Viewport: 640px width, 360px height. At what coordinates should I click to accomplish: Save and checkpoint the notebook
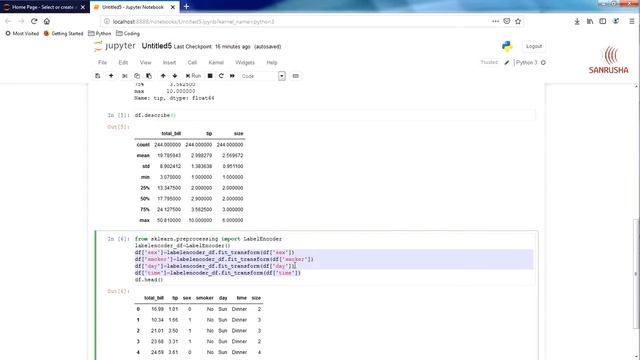98,76
